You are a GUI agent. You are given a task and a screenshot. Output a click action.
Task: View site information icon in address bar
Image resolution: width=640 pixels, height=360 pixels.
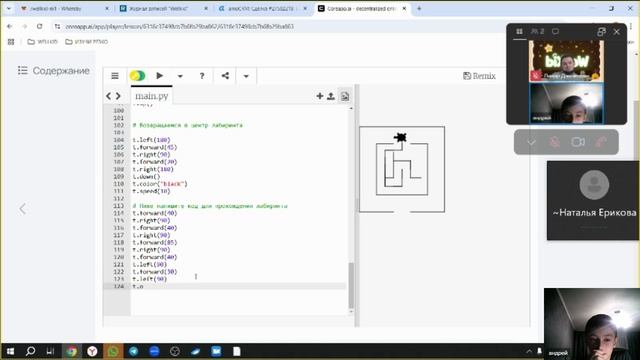point(58,26)
